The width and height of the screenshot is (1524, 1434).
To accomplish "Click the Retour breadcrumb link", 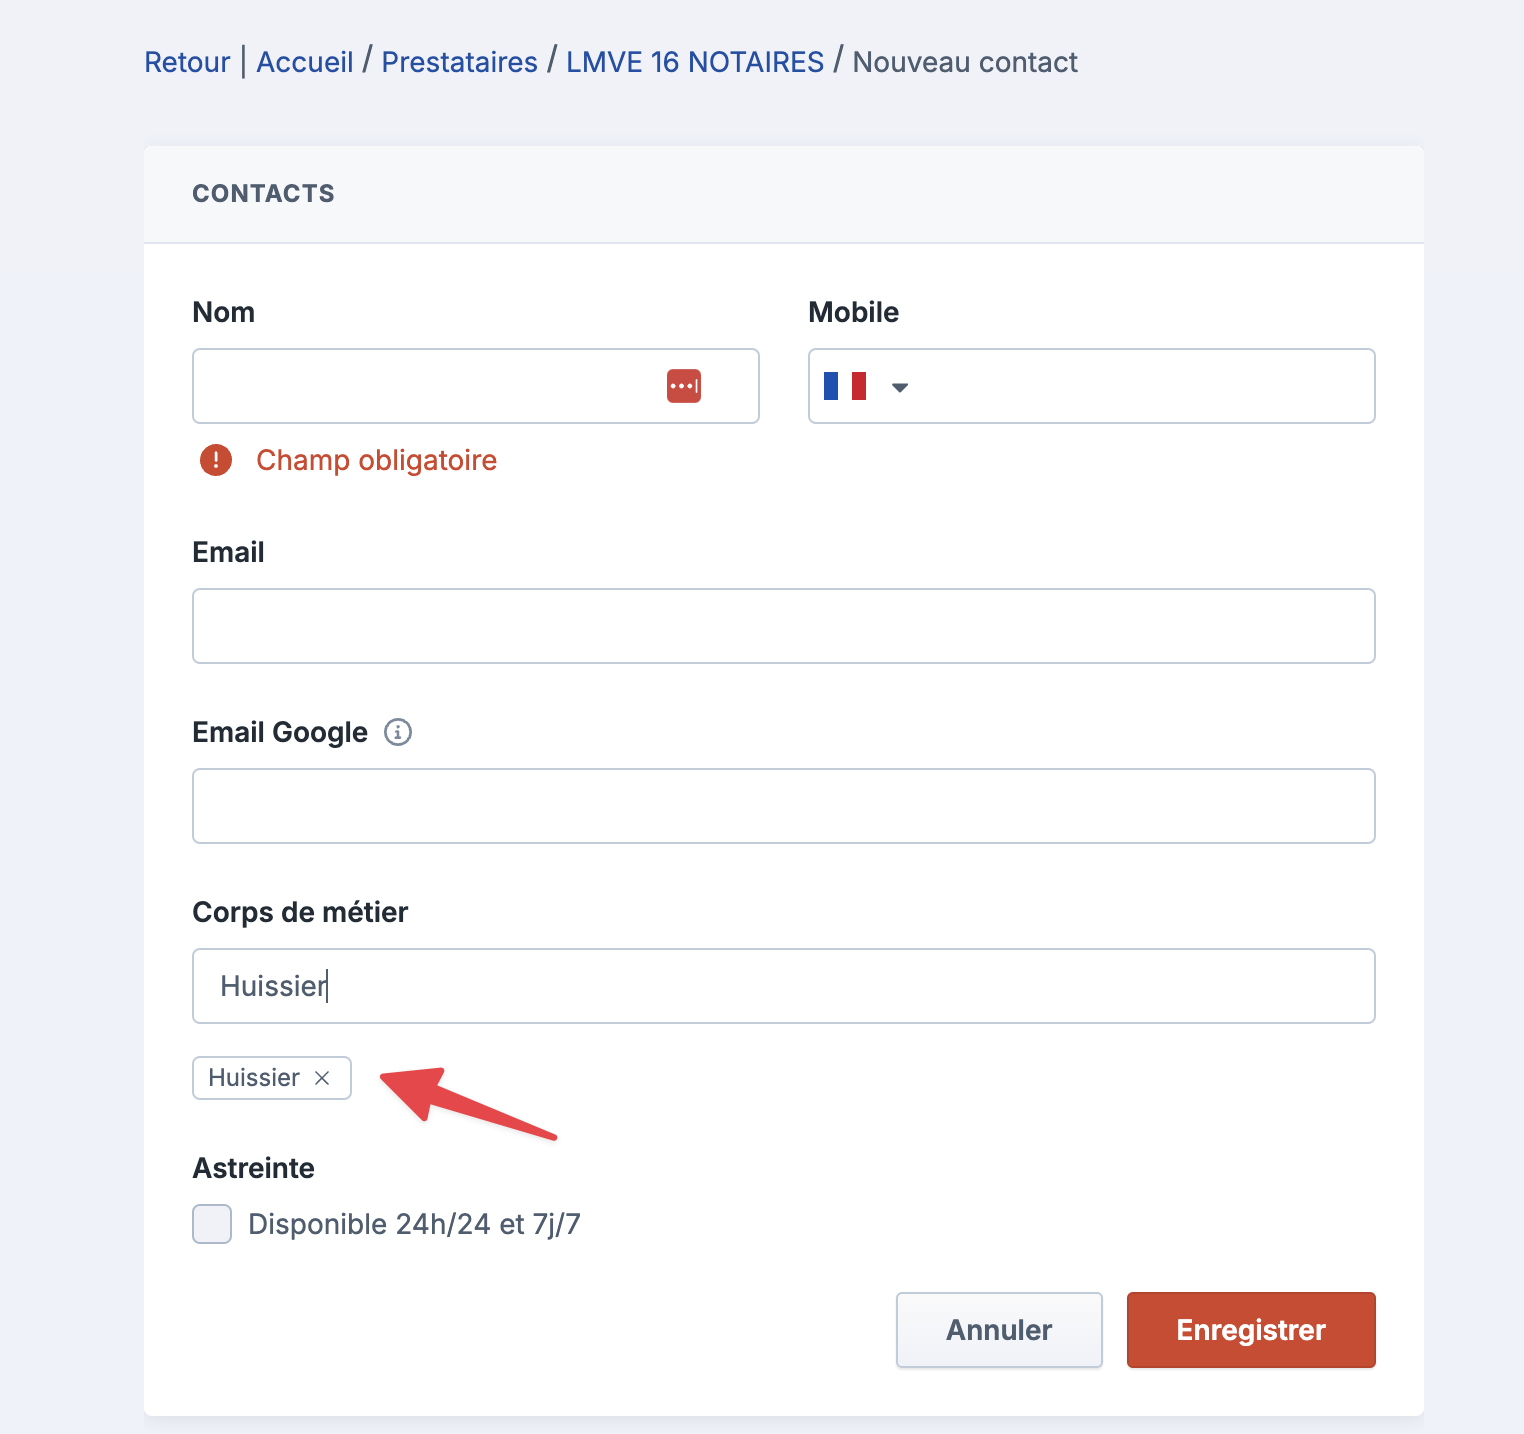I will click(187, 62).
